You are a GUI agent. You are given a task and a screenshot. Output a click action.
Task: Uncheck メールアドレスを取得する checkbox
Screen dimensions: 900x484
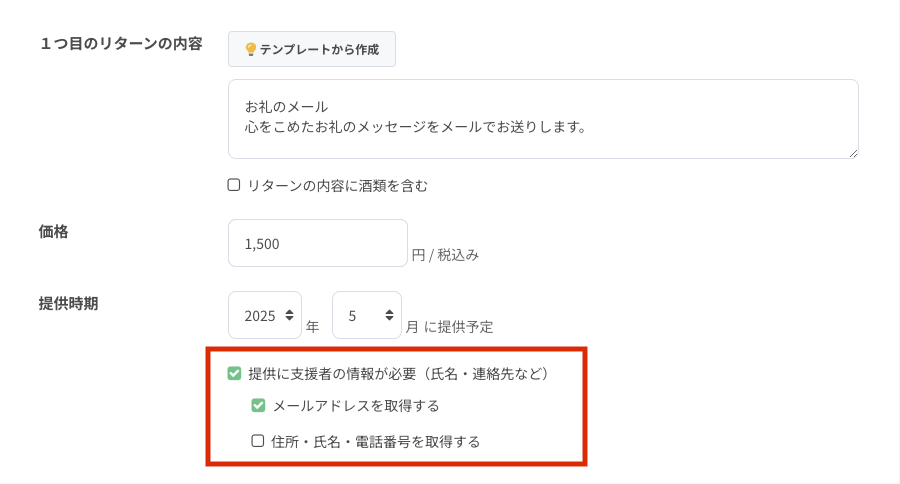(258, 406)
